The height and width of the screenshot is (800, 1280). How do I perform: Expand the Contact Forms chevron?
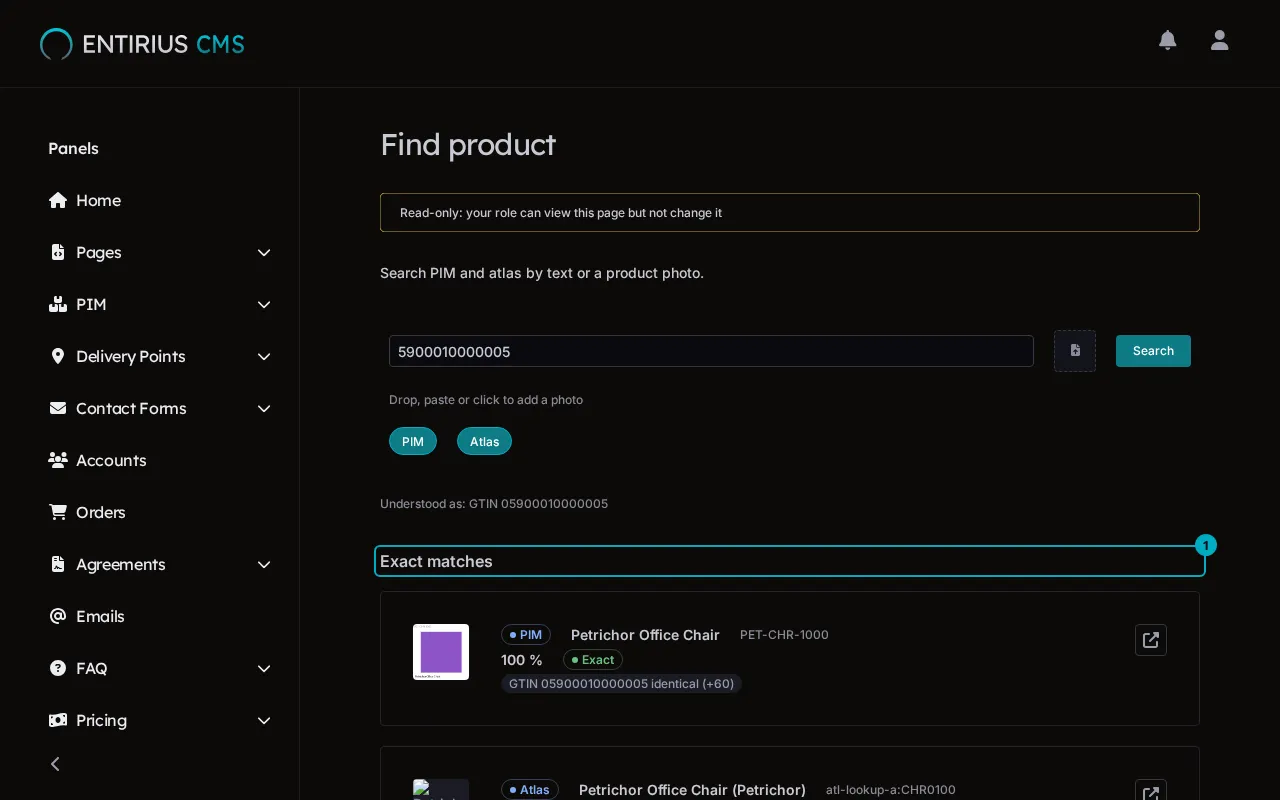pos(264,408)
